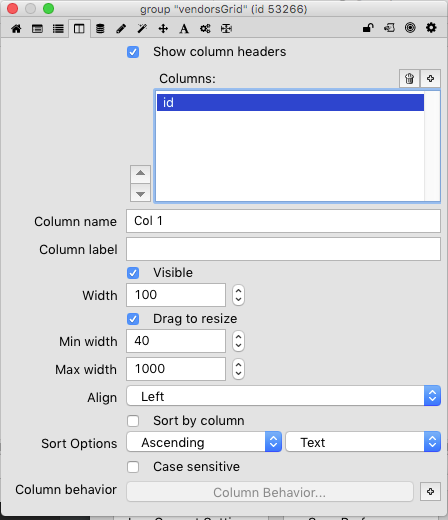Viewport: 448px width, 520px height.
Task: Delete the selected column with the trash icon
Action: pos(409,79)
